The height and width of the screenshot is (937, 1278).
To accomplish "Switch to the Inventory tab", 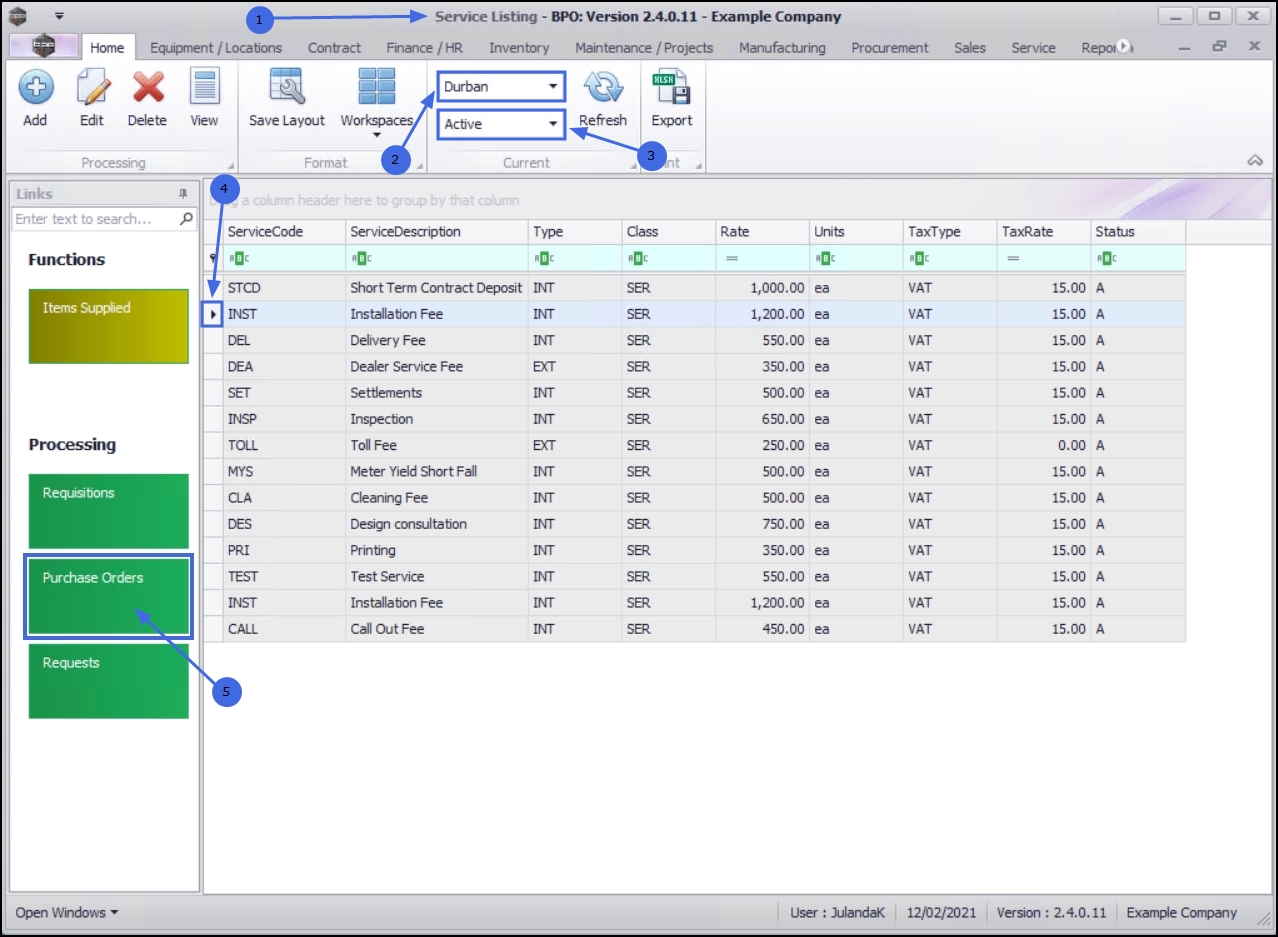I will click(518, 47).
